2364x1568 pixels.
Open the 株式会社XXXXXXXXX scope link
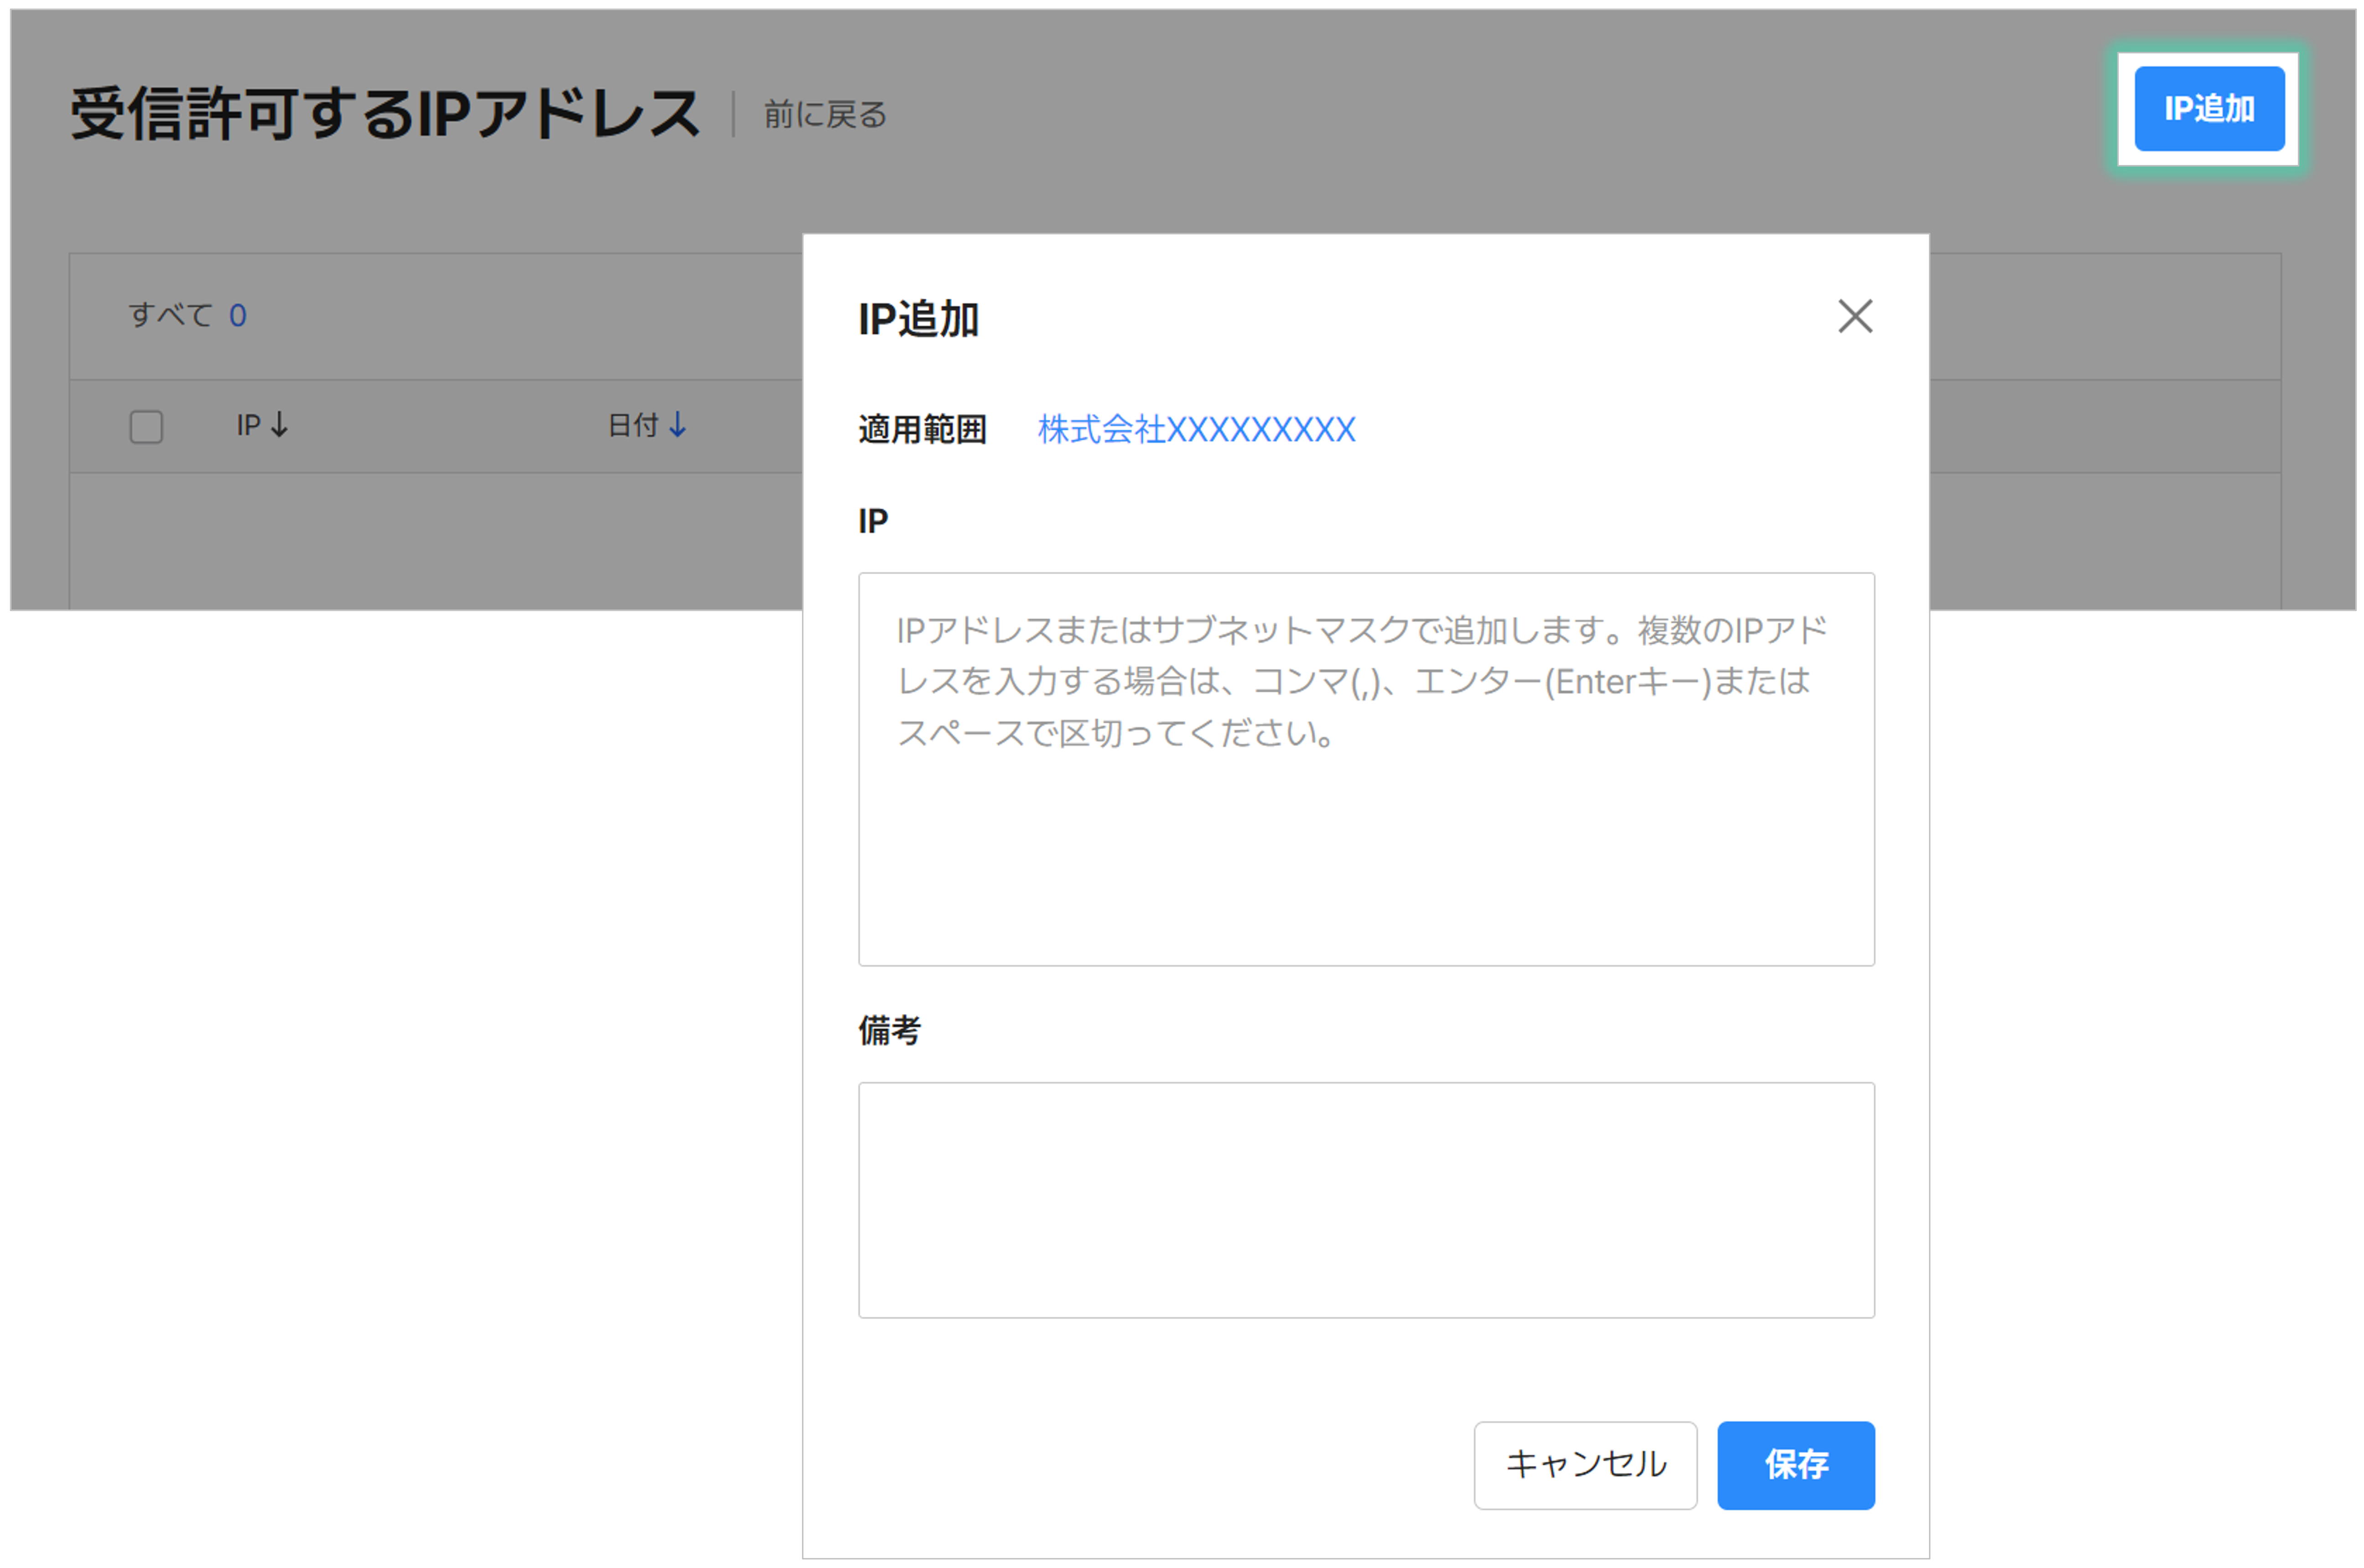point(1196,430)
